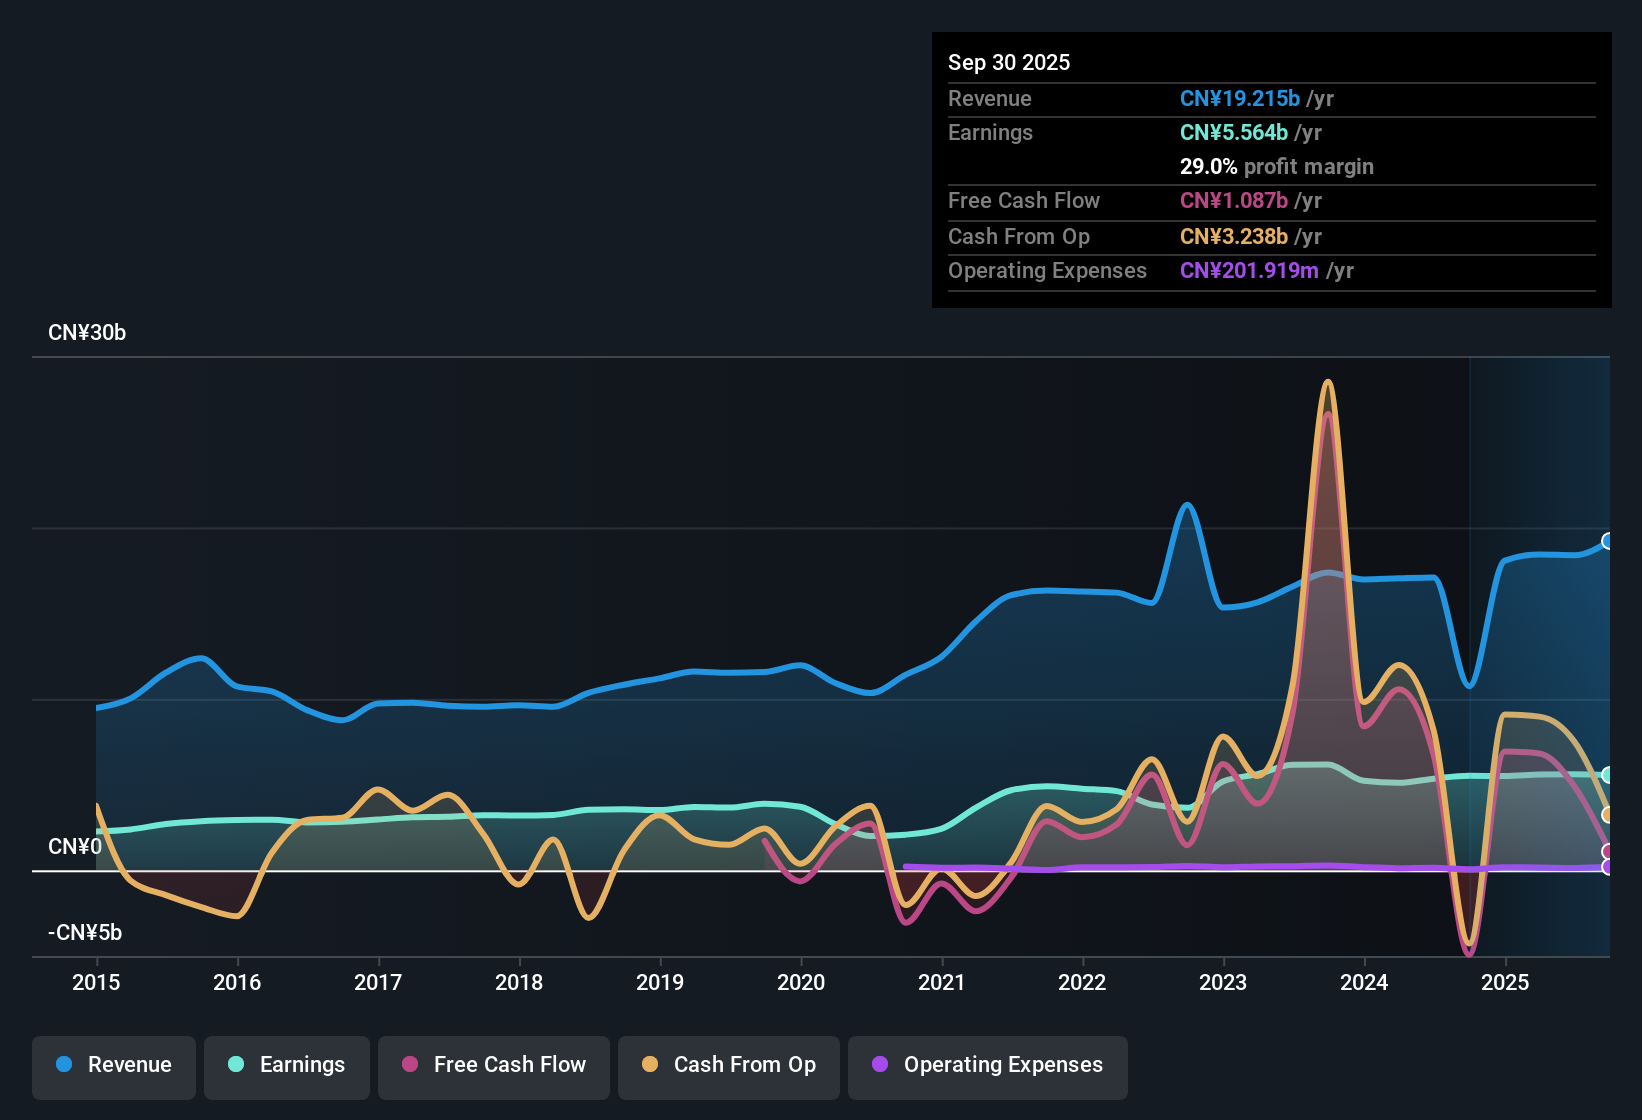The height and width of the screenshot is (1120, 1642).
Task: Click the blue Revenue endpoint marker on the chart
Action: [x=1609, y=541]
